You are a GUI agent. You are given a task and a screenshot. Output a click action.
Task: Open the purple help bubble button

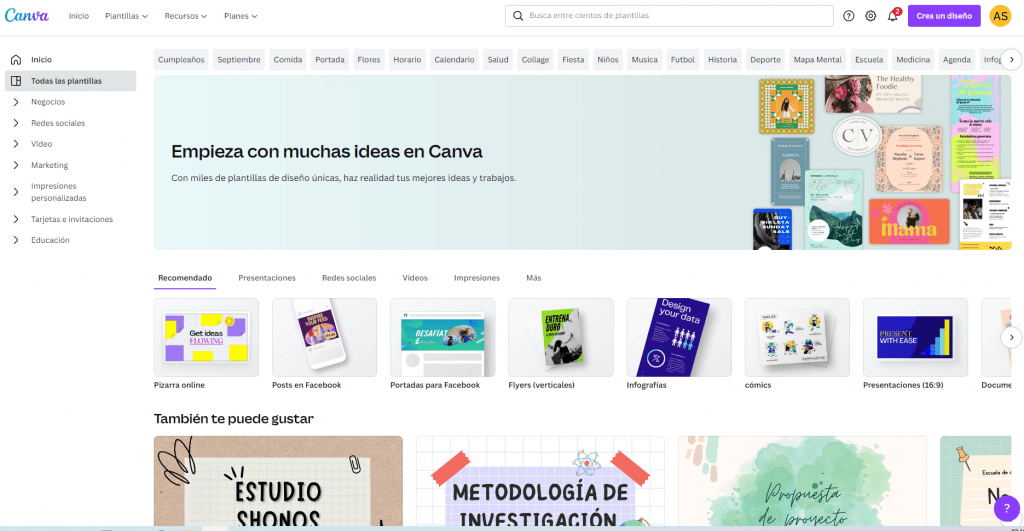pos(1006,509)
